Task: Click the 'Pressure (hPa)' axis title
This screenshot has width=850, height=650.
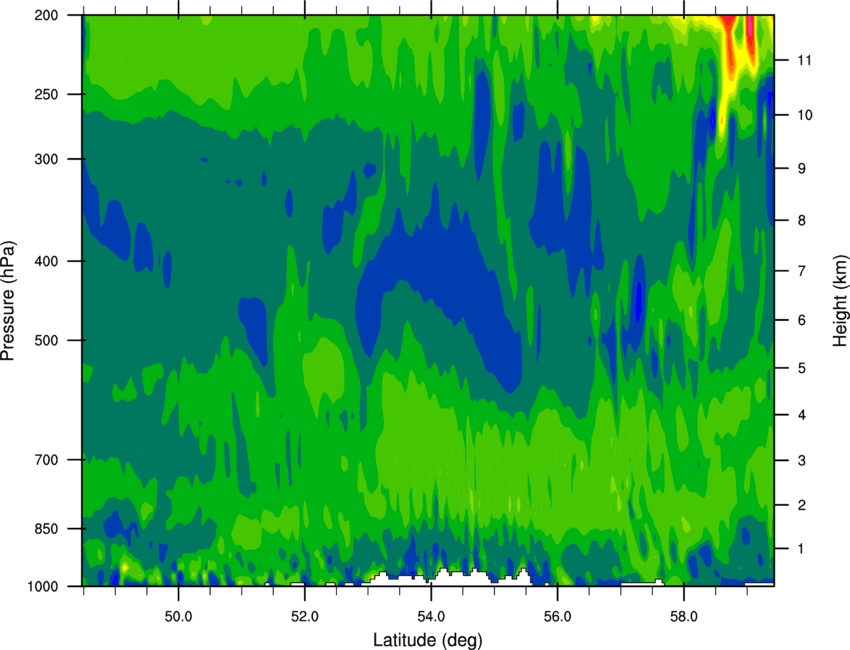Action: 8,300
